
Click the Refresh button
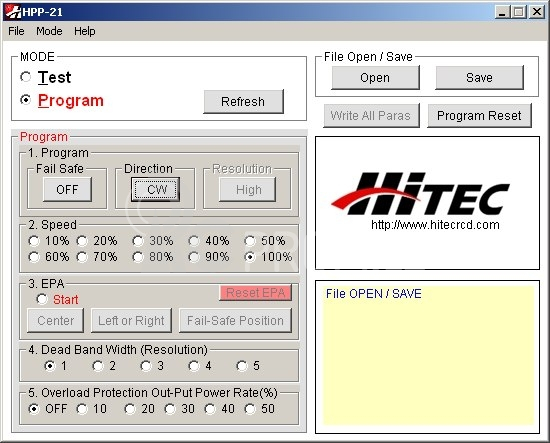pyautogui.click(x=243, y=101)
